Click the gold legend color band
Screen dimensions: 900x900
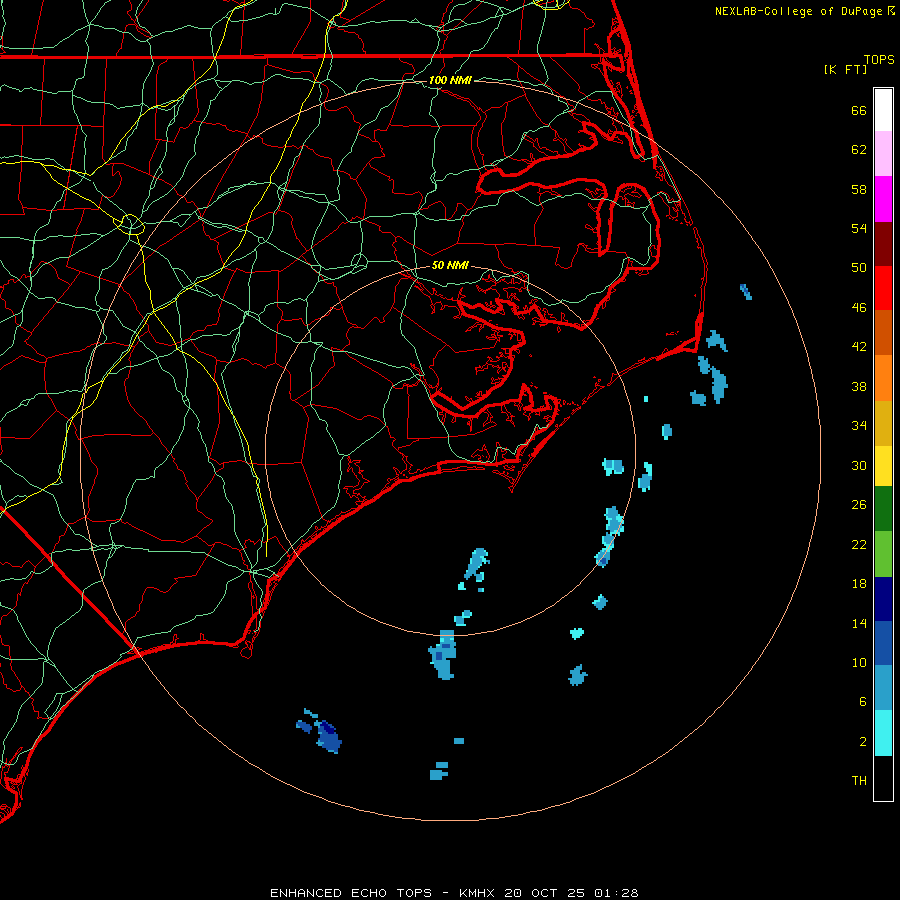pos(883,423)
